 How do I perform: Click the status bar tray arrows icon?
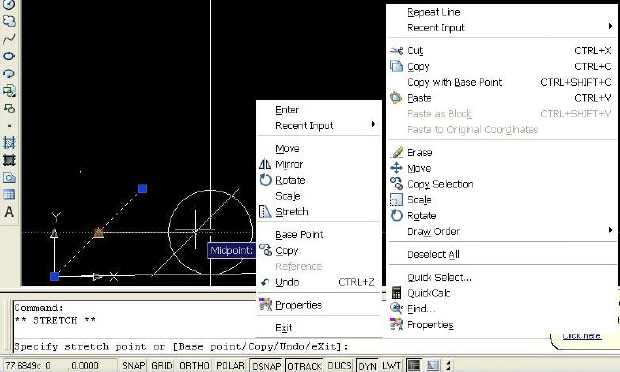pos(448,365)
